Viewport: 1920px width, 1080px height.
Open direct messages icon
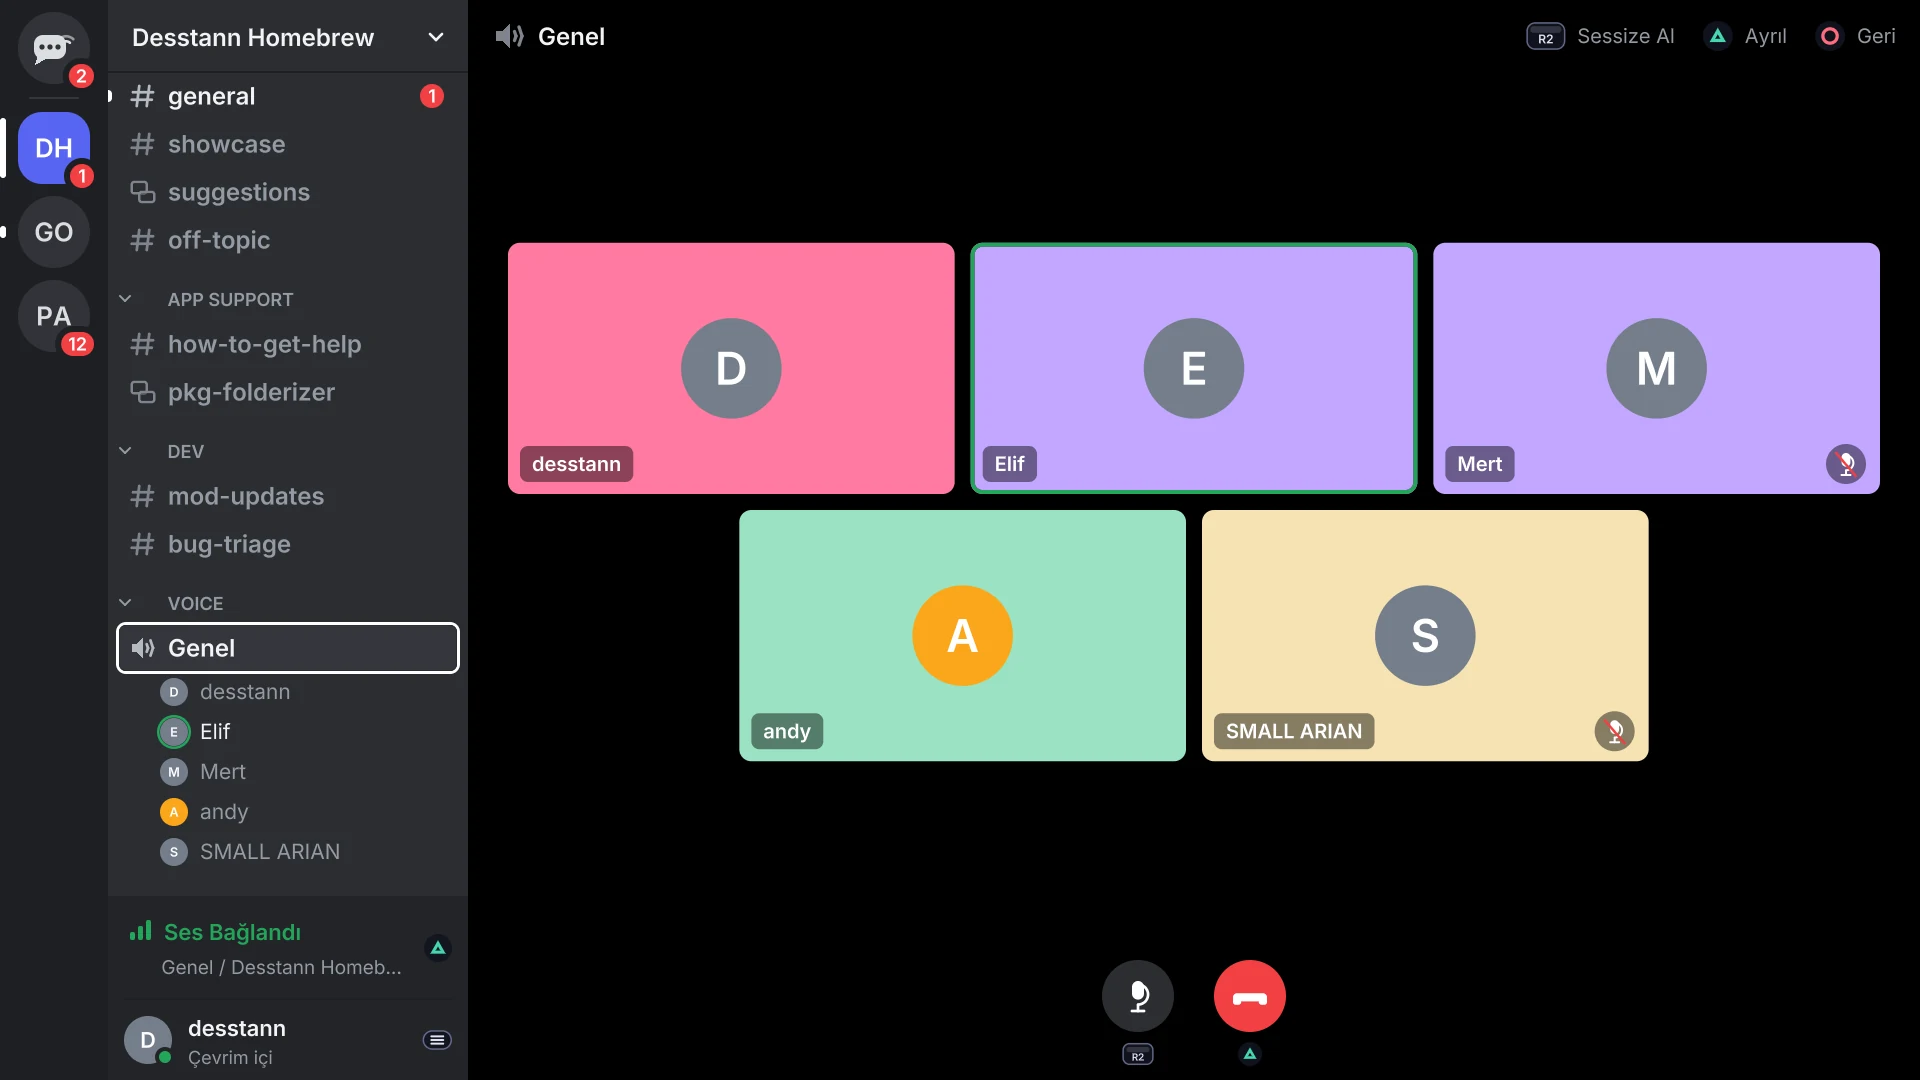(54, 48)
